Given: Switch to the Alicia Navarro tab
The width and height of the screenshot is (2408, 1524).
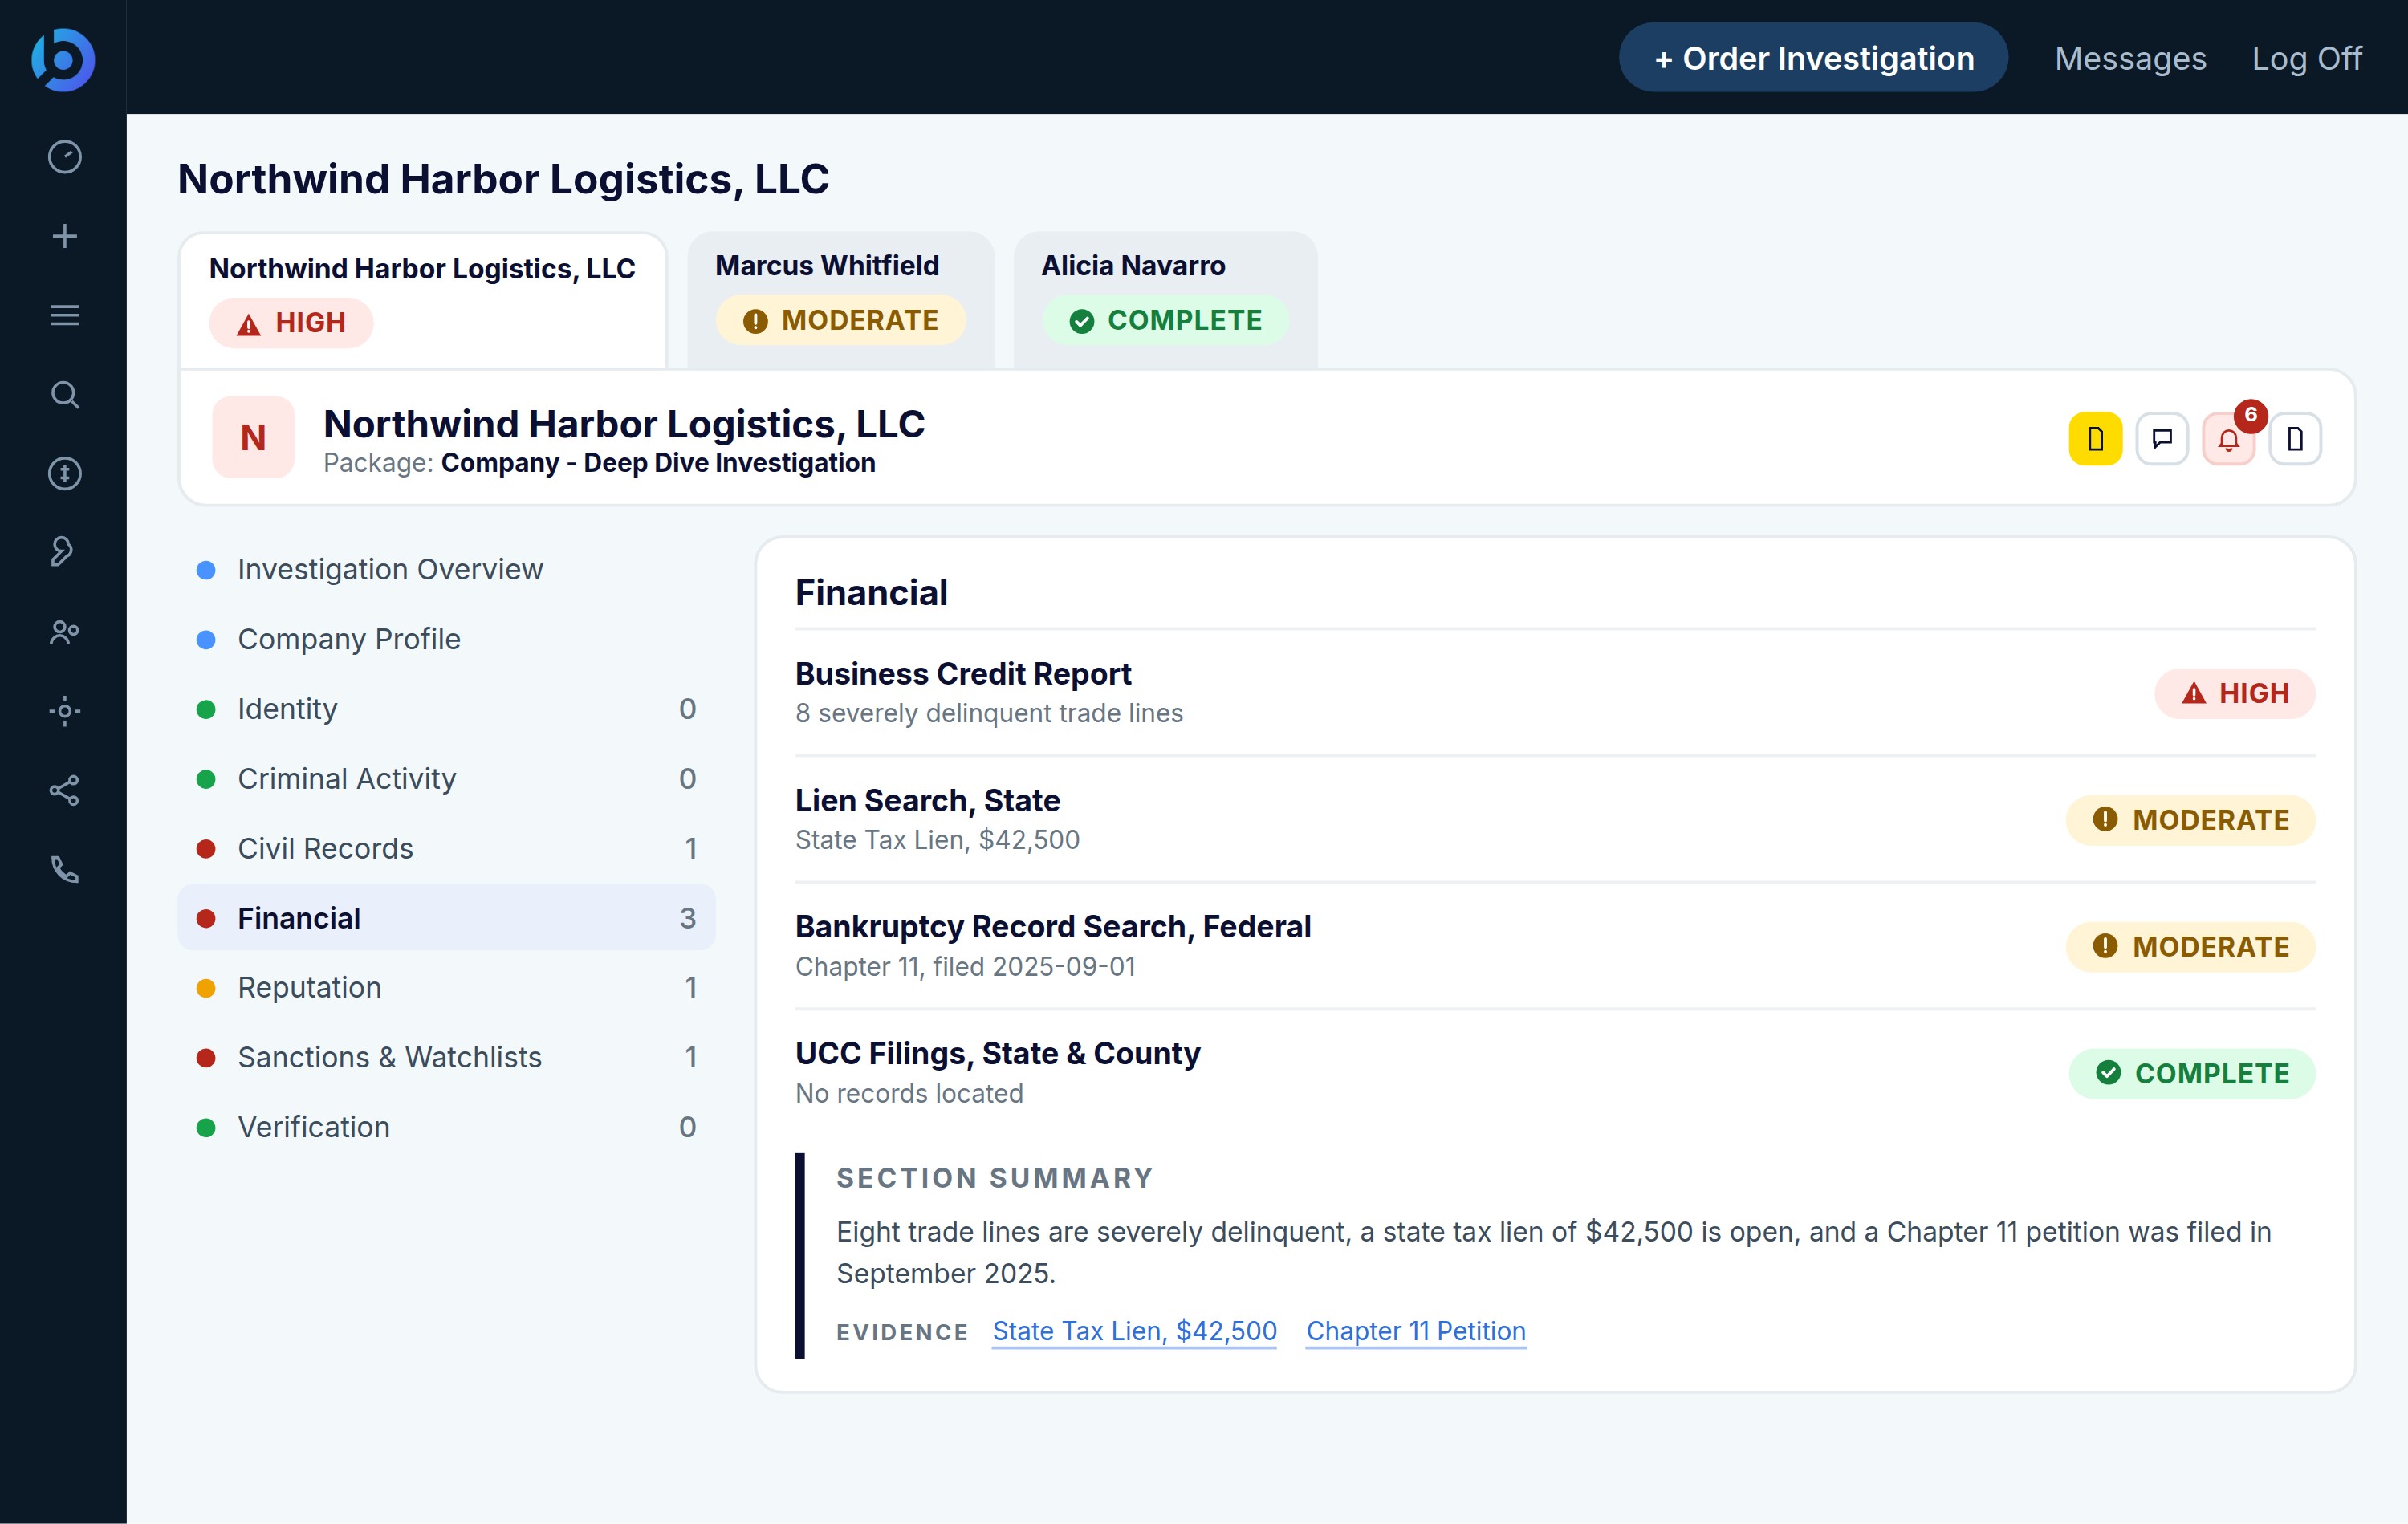Looking at the screenshot, I should point(1165,299).
